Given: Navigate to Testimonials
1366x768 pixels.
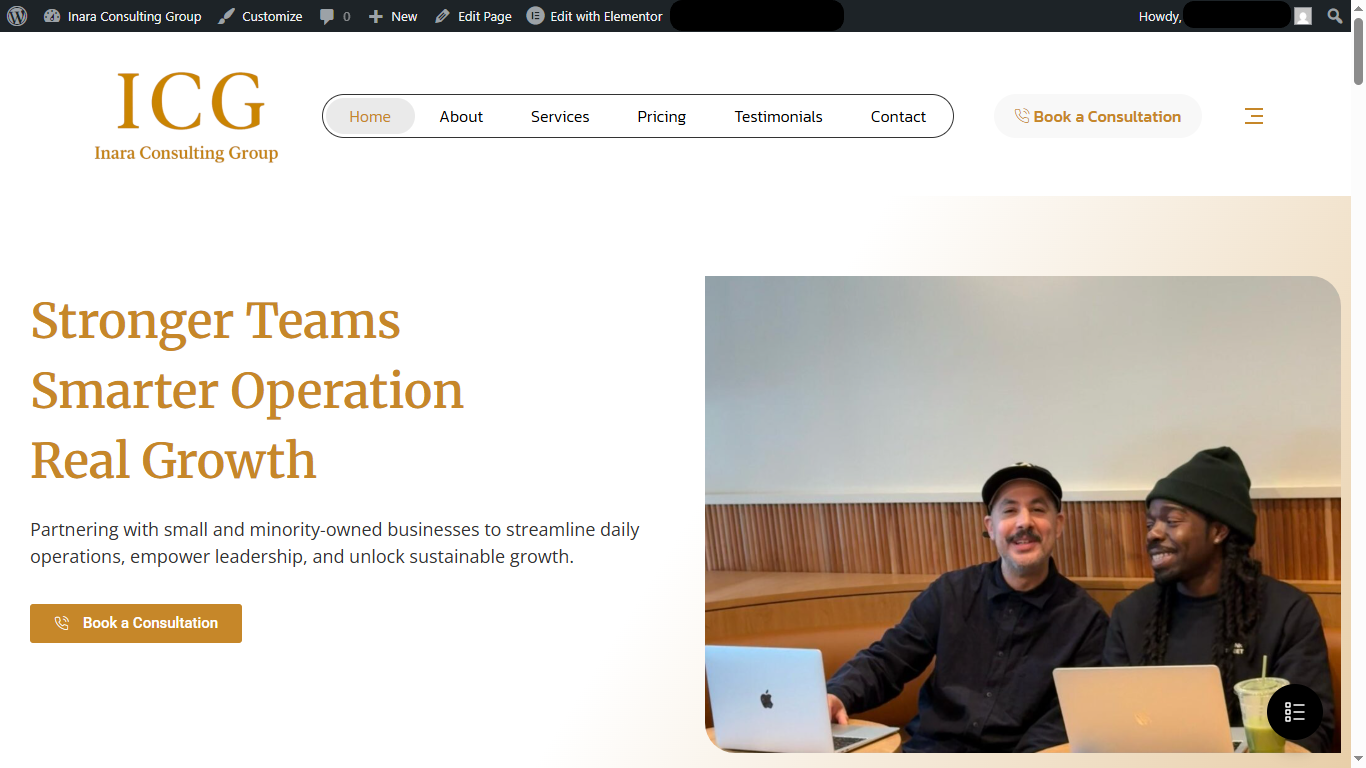Looking at the screenshot, I should click(x=778, y=116).
